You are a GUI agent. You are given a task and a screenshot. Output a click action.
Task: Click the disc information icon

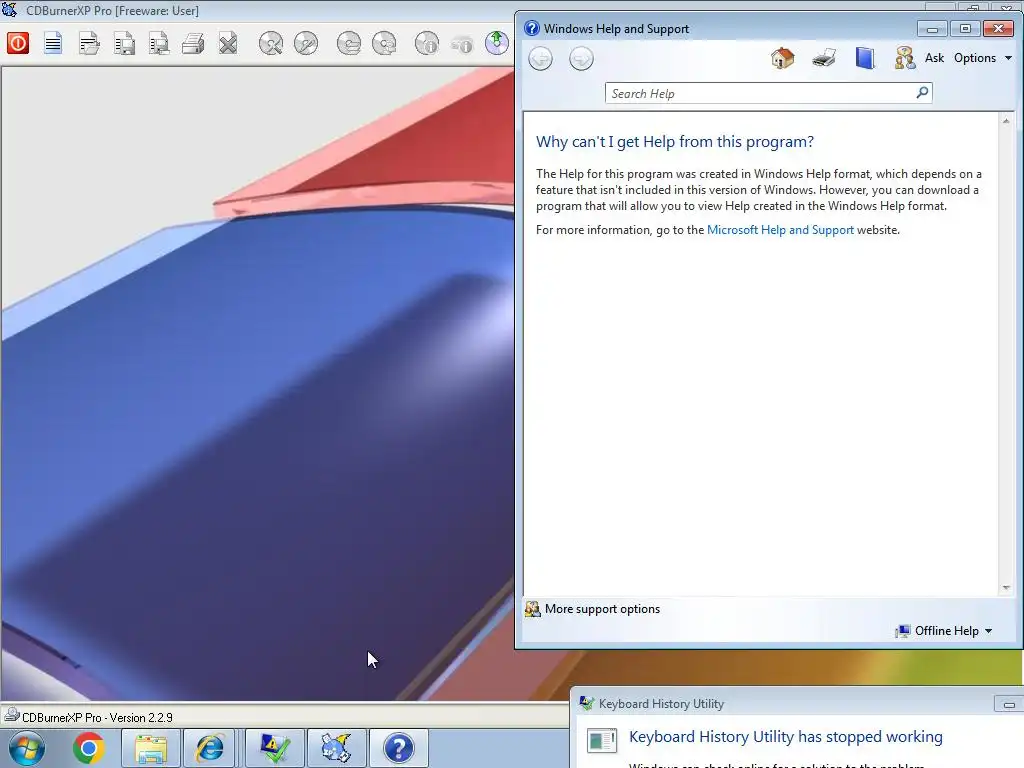426,44
